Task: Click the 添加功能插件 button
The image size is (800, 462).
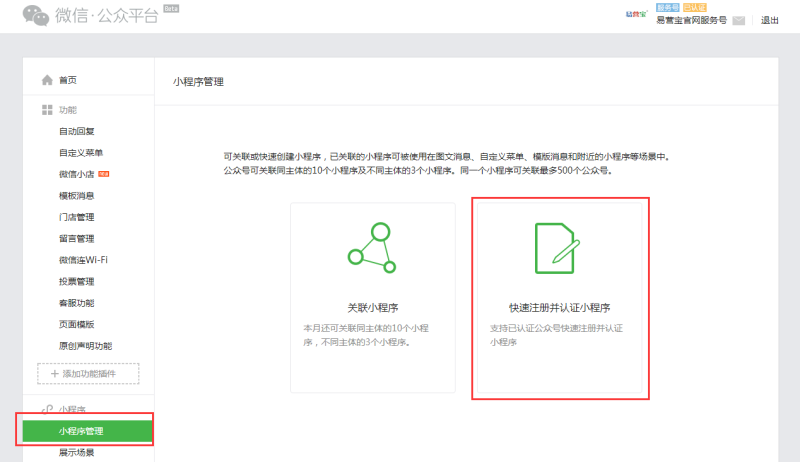Action: coord(88,373)
